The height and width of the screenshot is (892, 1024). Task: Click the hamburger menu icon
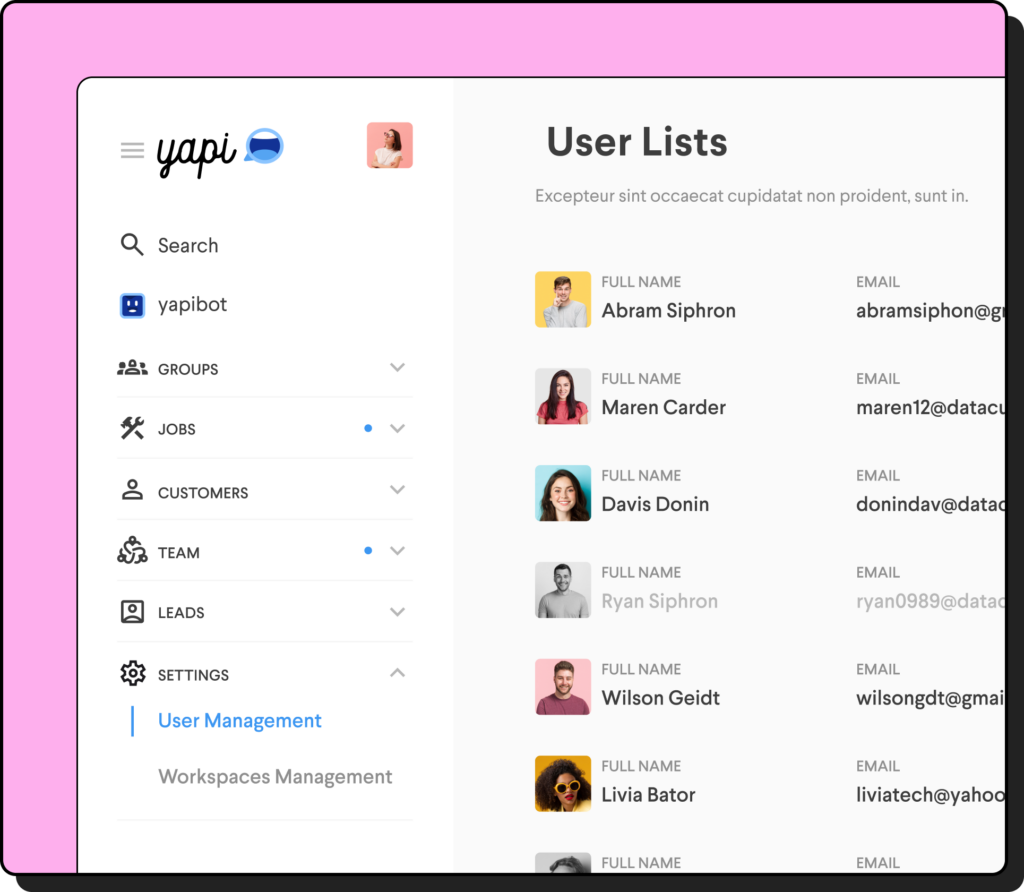pos(132,150)
